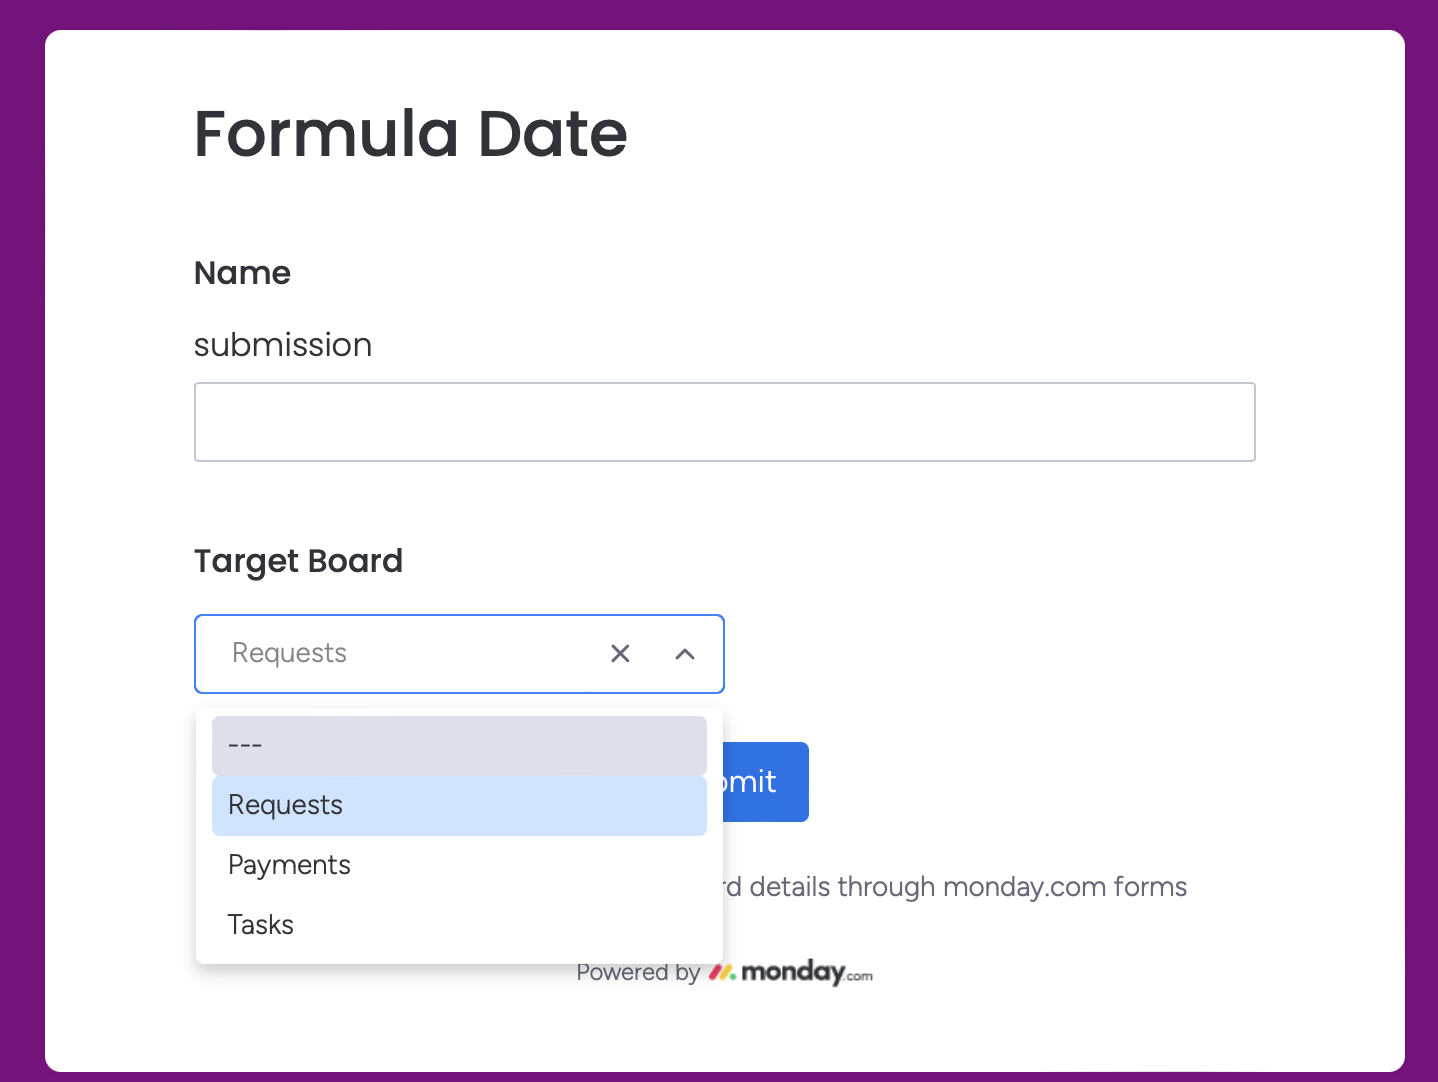Viewport: 1438px width, 1082px height.
Task: Choose Payments from the dropdown list
Action: click(459, 866)
